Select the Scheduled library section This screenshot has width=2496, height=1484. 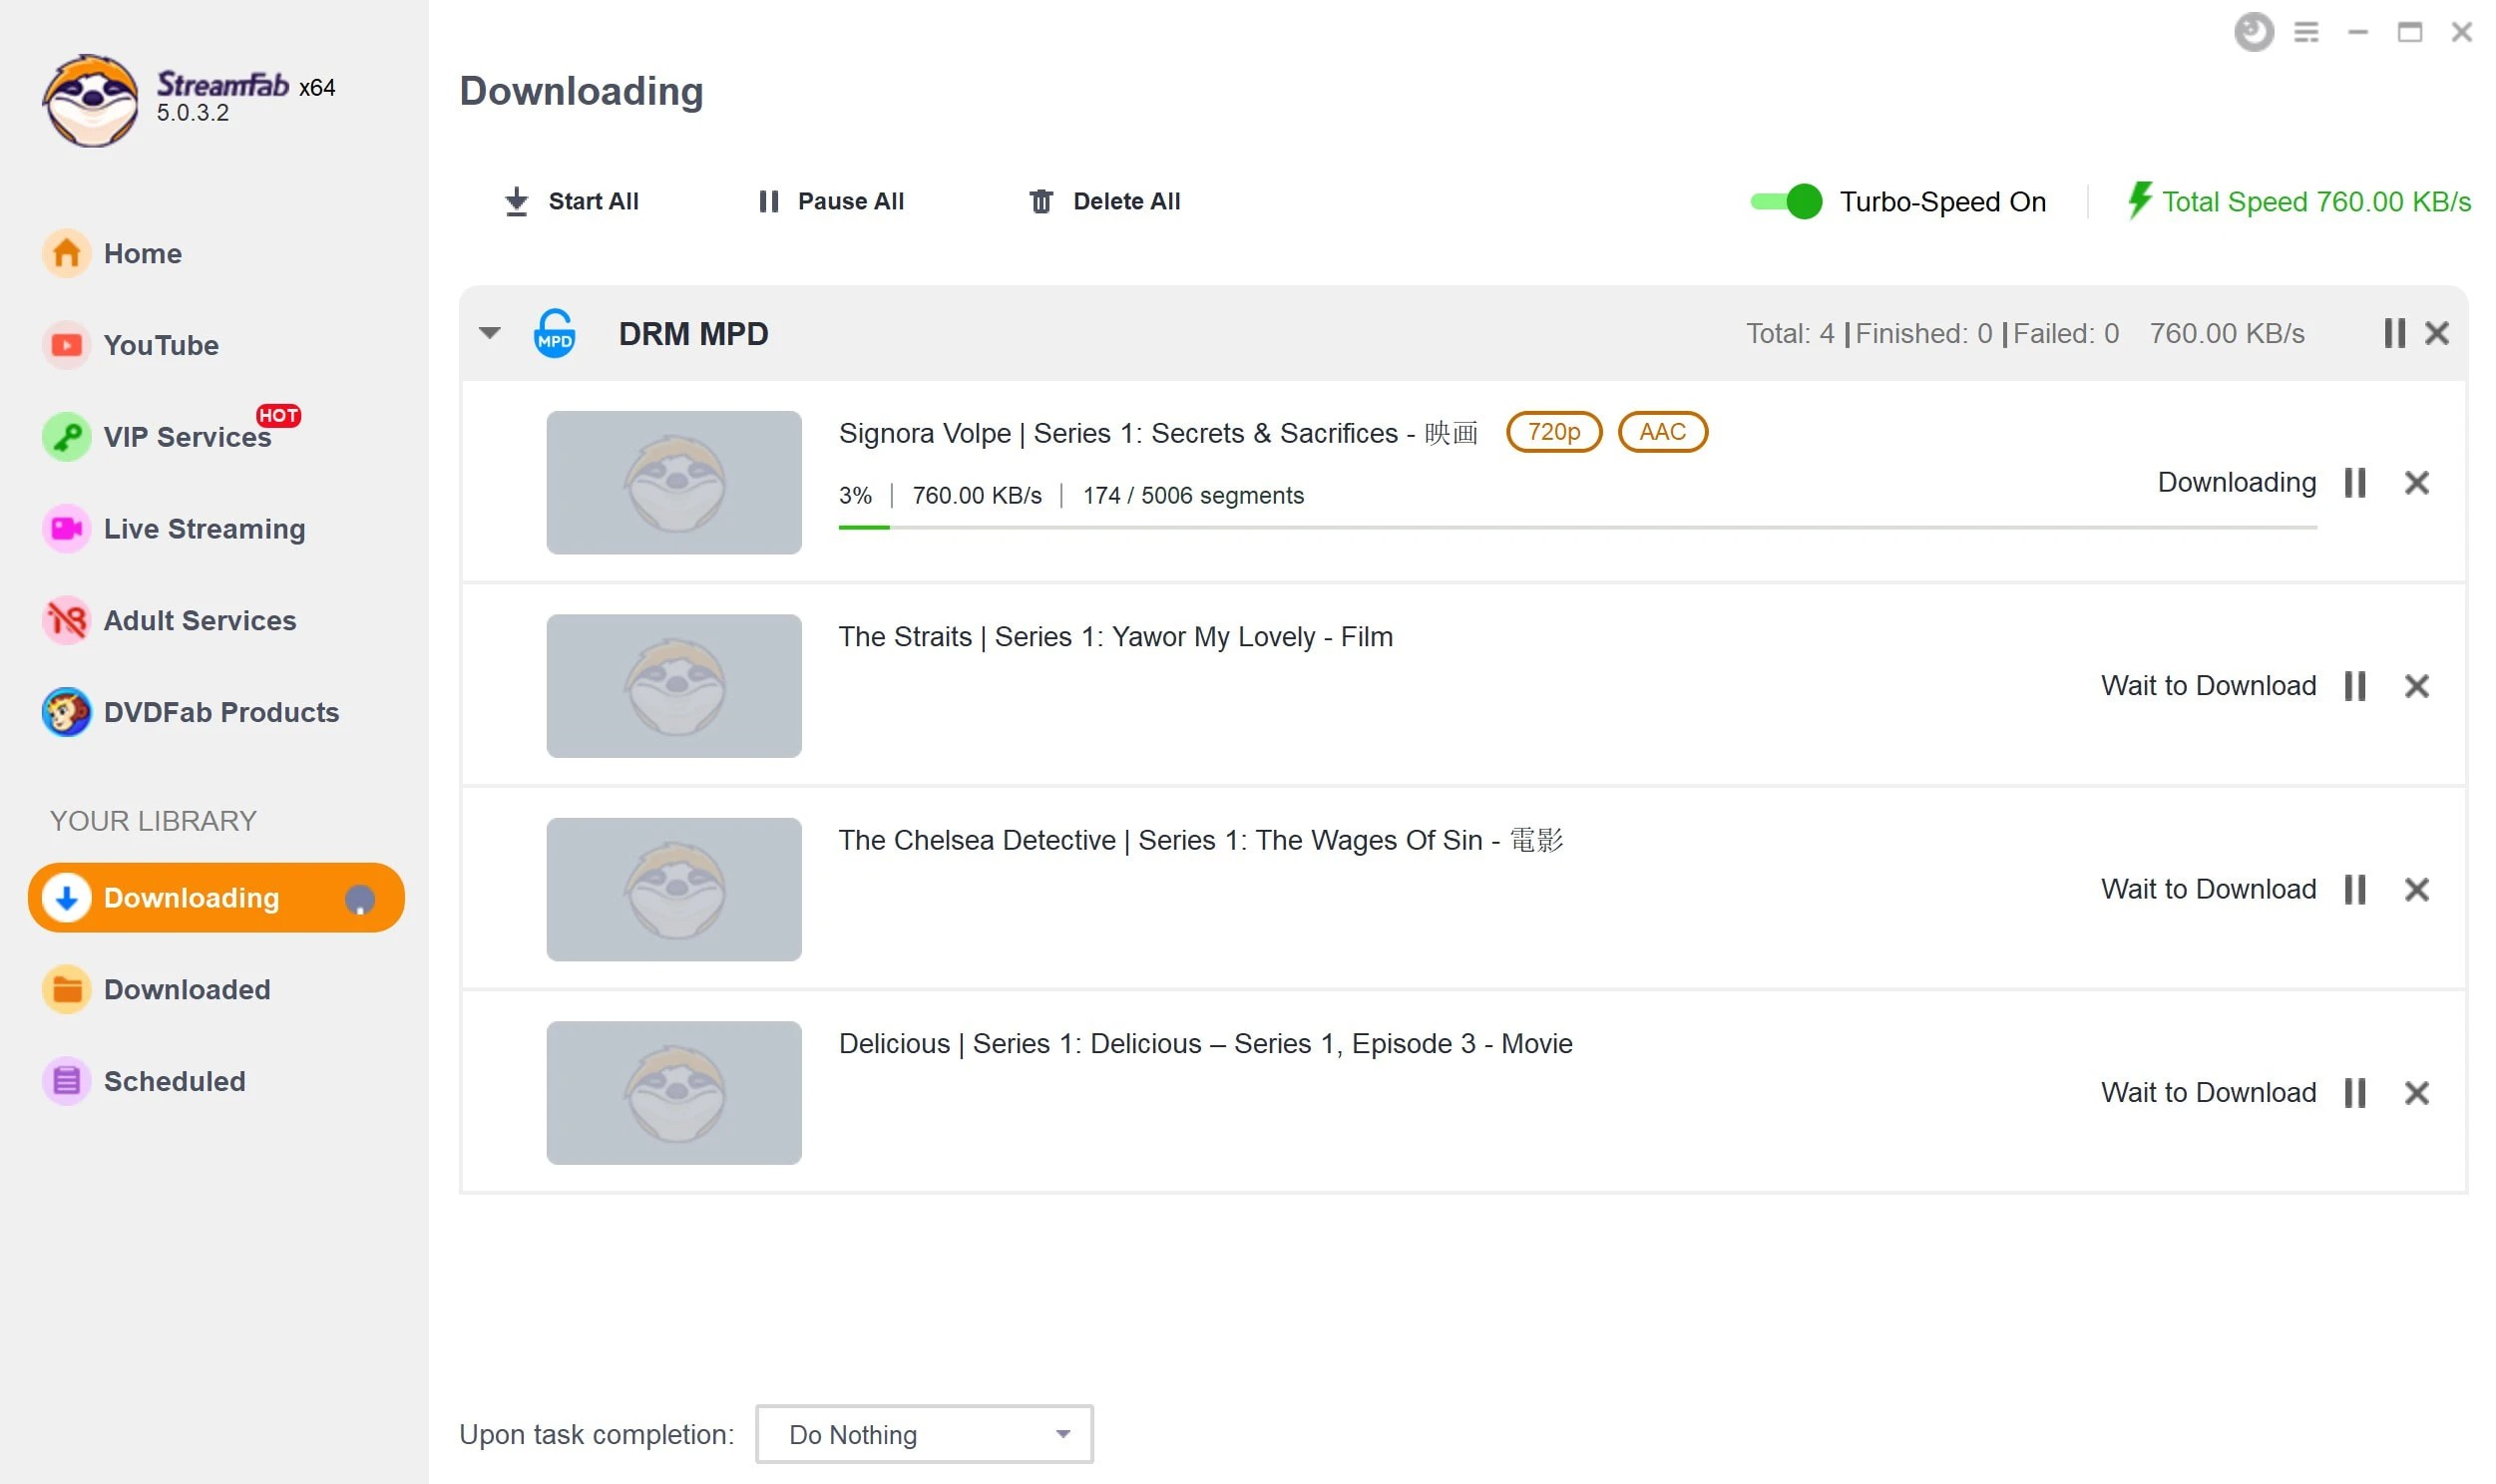point(174,1079)
